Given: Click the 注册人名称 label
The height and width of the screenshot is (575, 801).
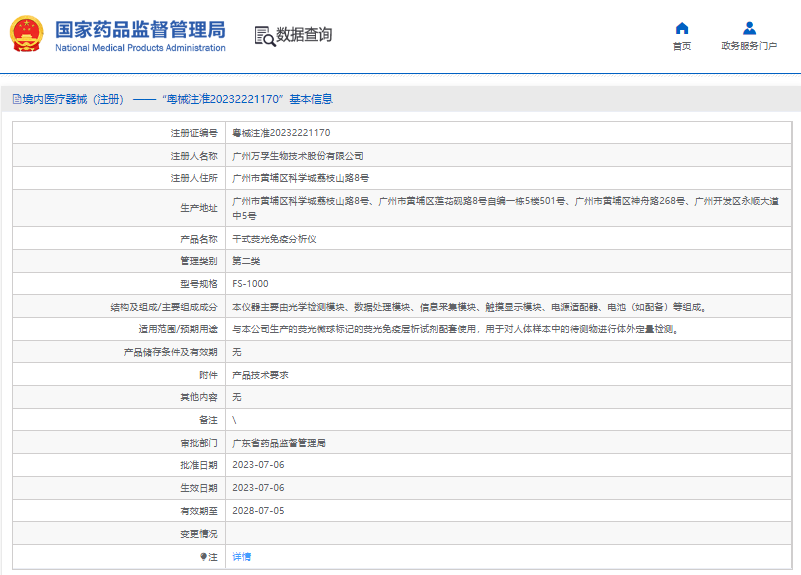Looking at the screenshot, I should 194,156.
